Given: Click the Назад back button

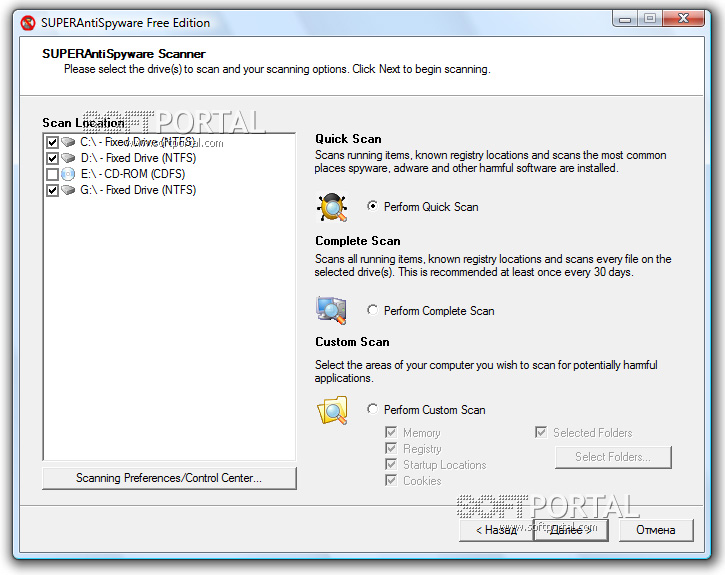Looking at the screenshot, I should click(496, 530).
